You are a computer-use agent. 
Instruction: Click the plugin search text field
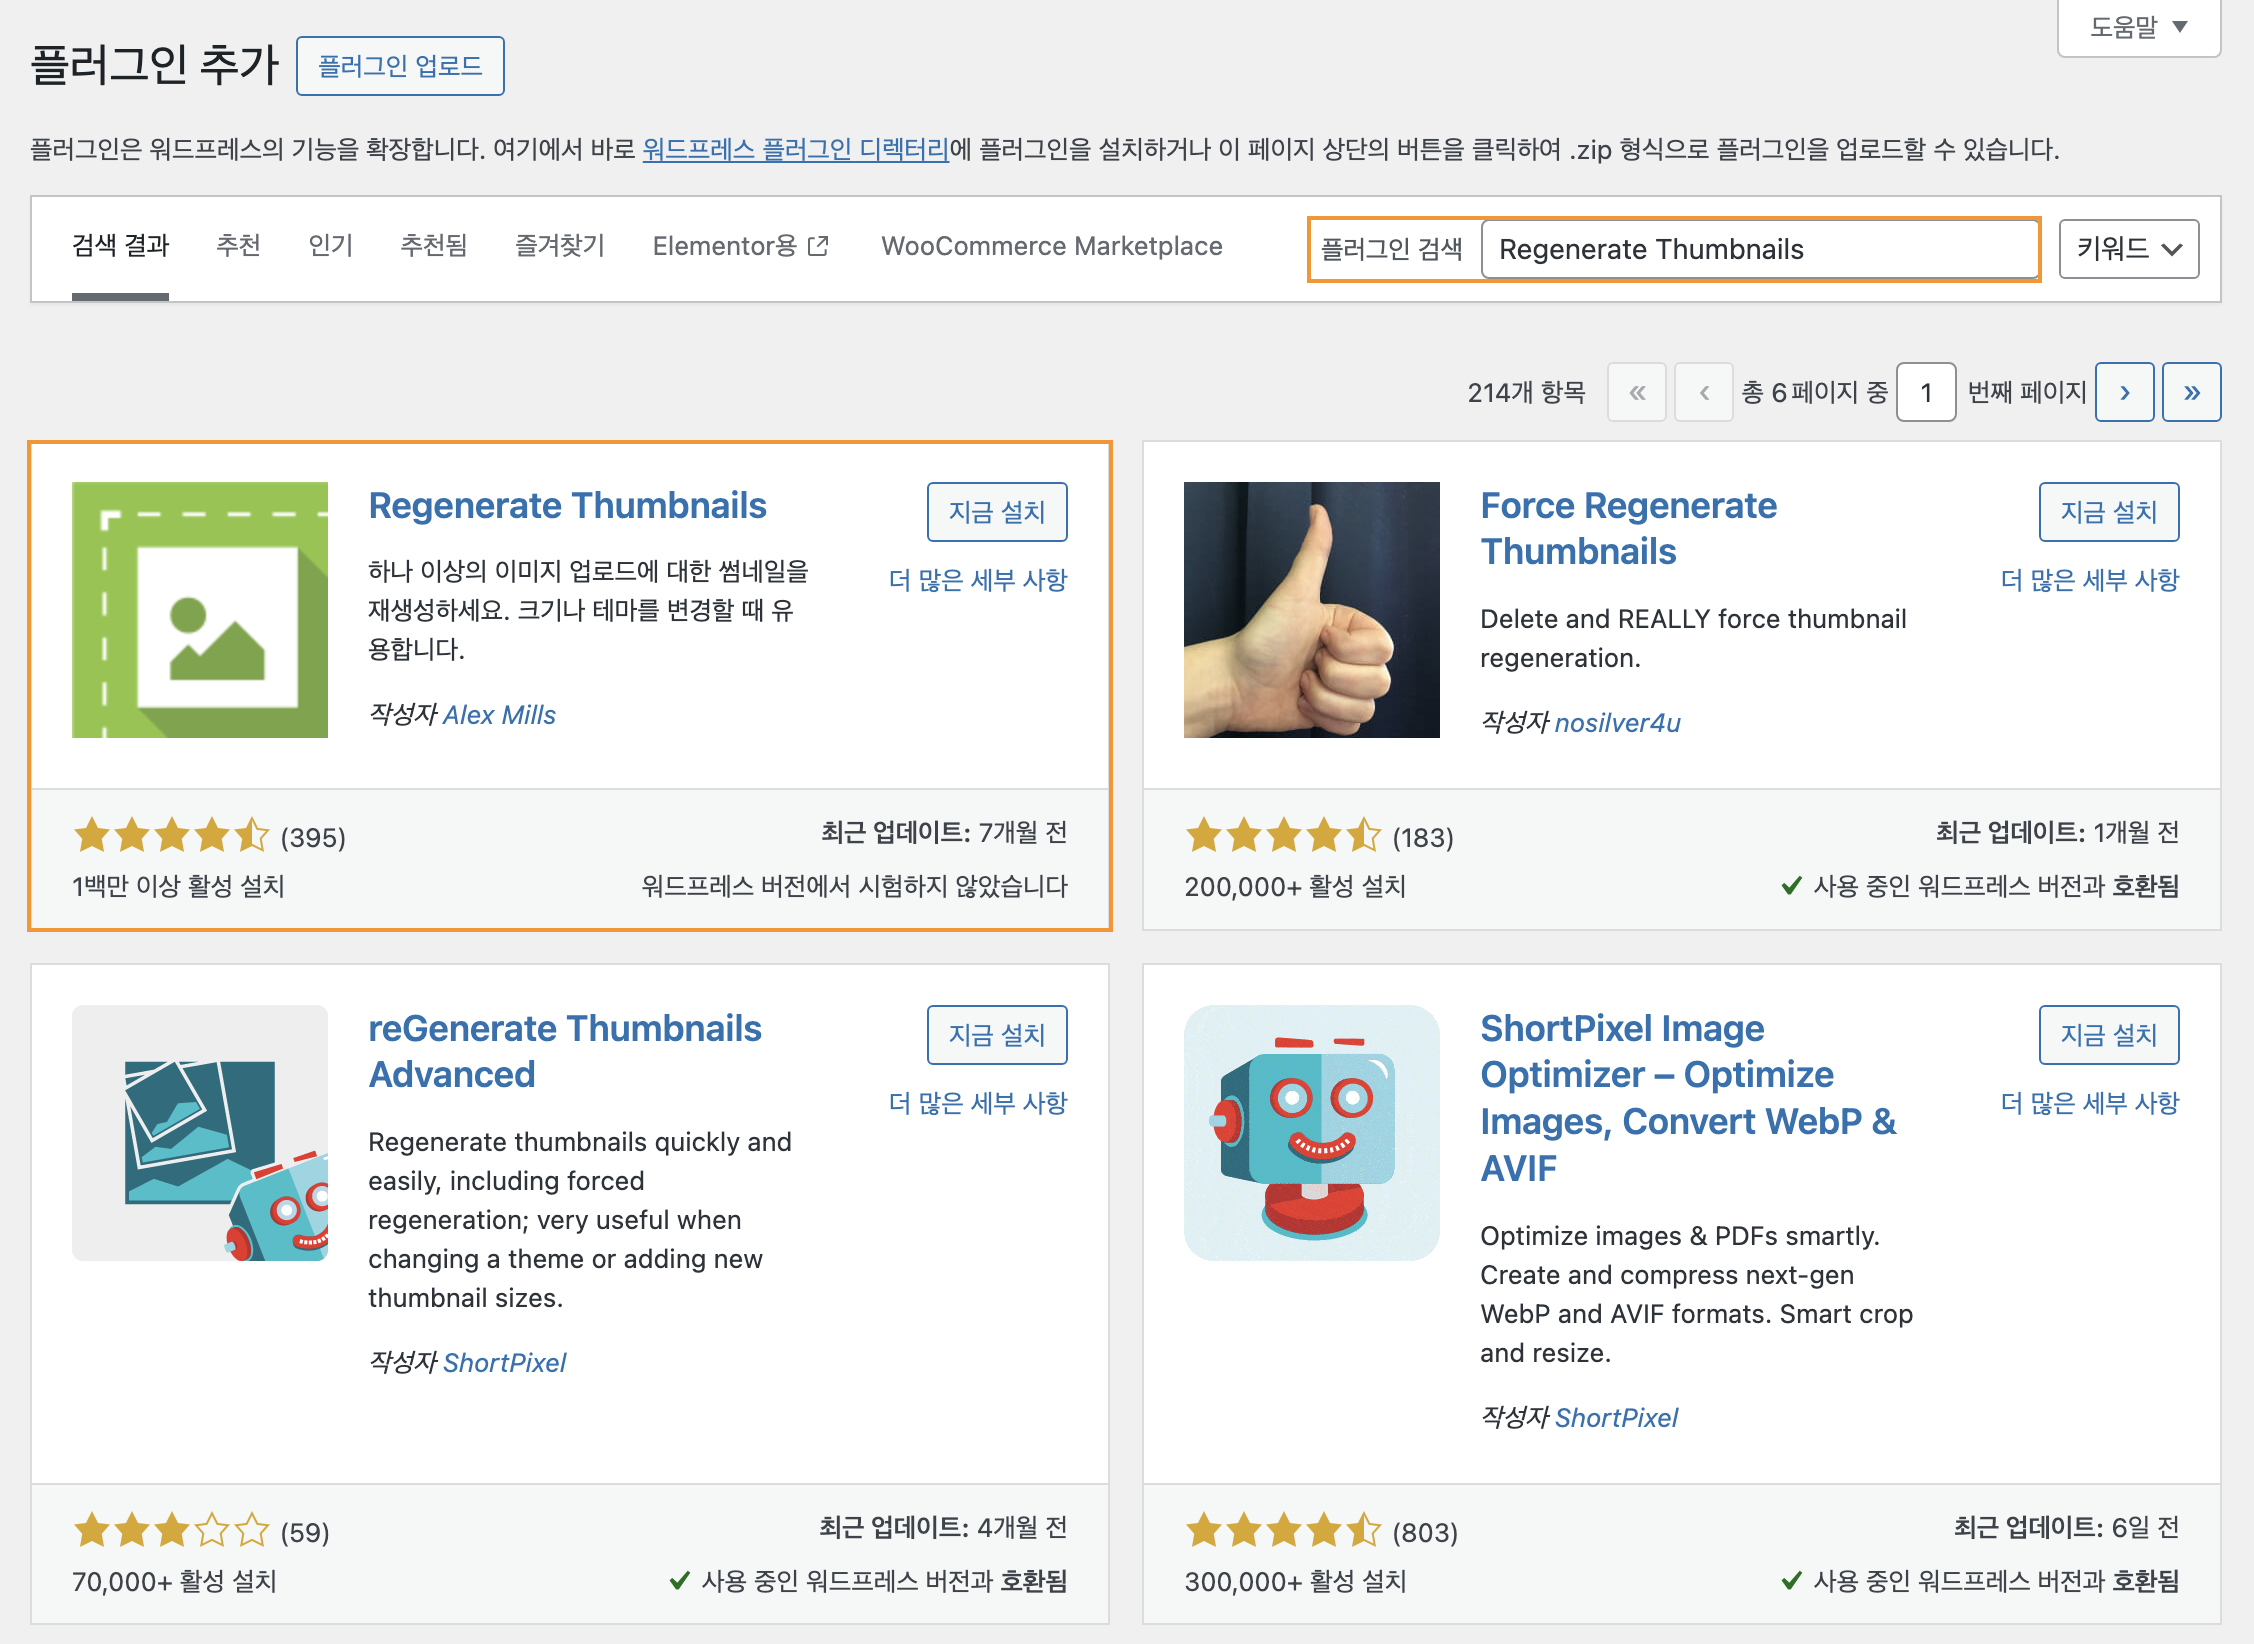coord(1758,249)
